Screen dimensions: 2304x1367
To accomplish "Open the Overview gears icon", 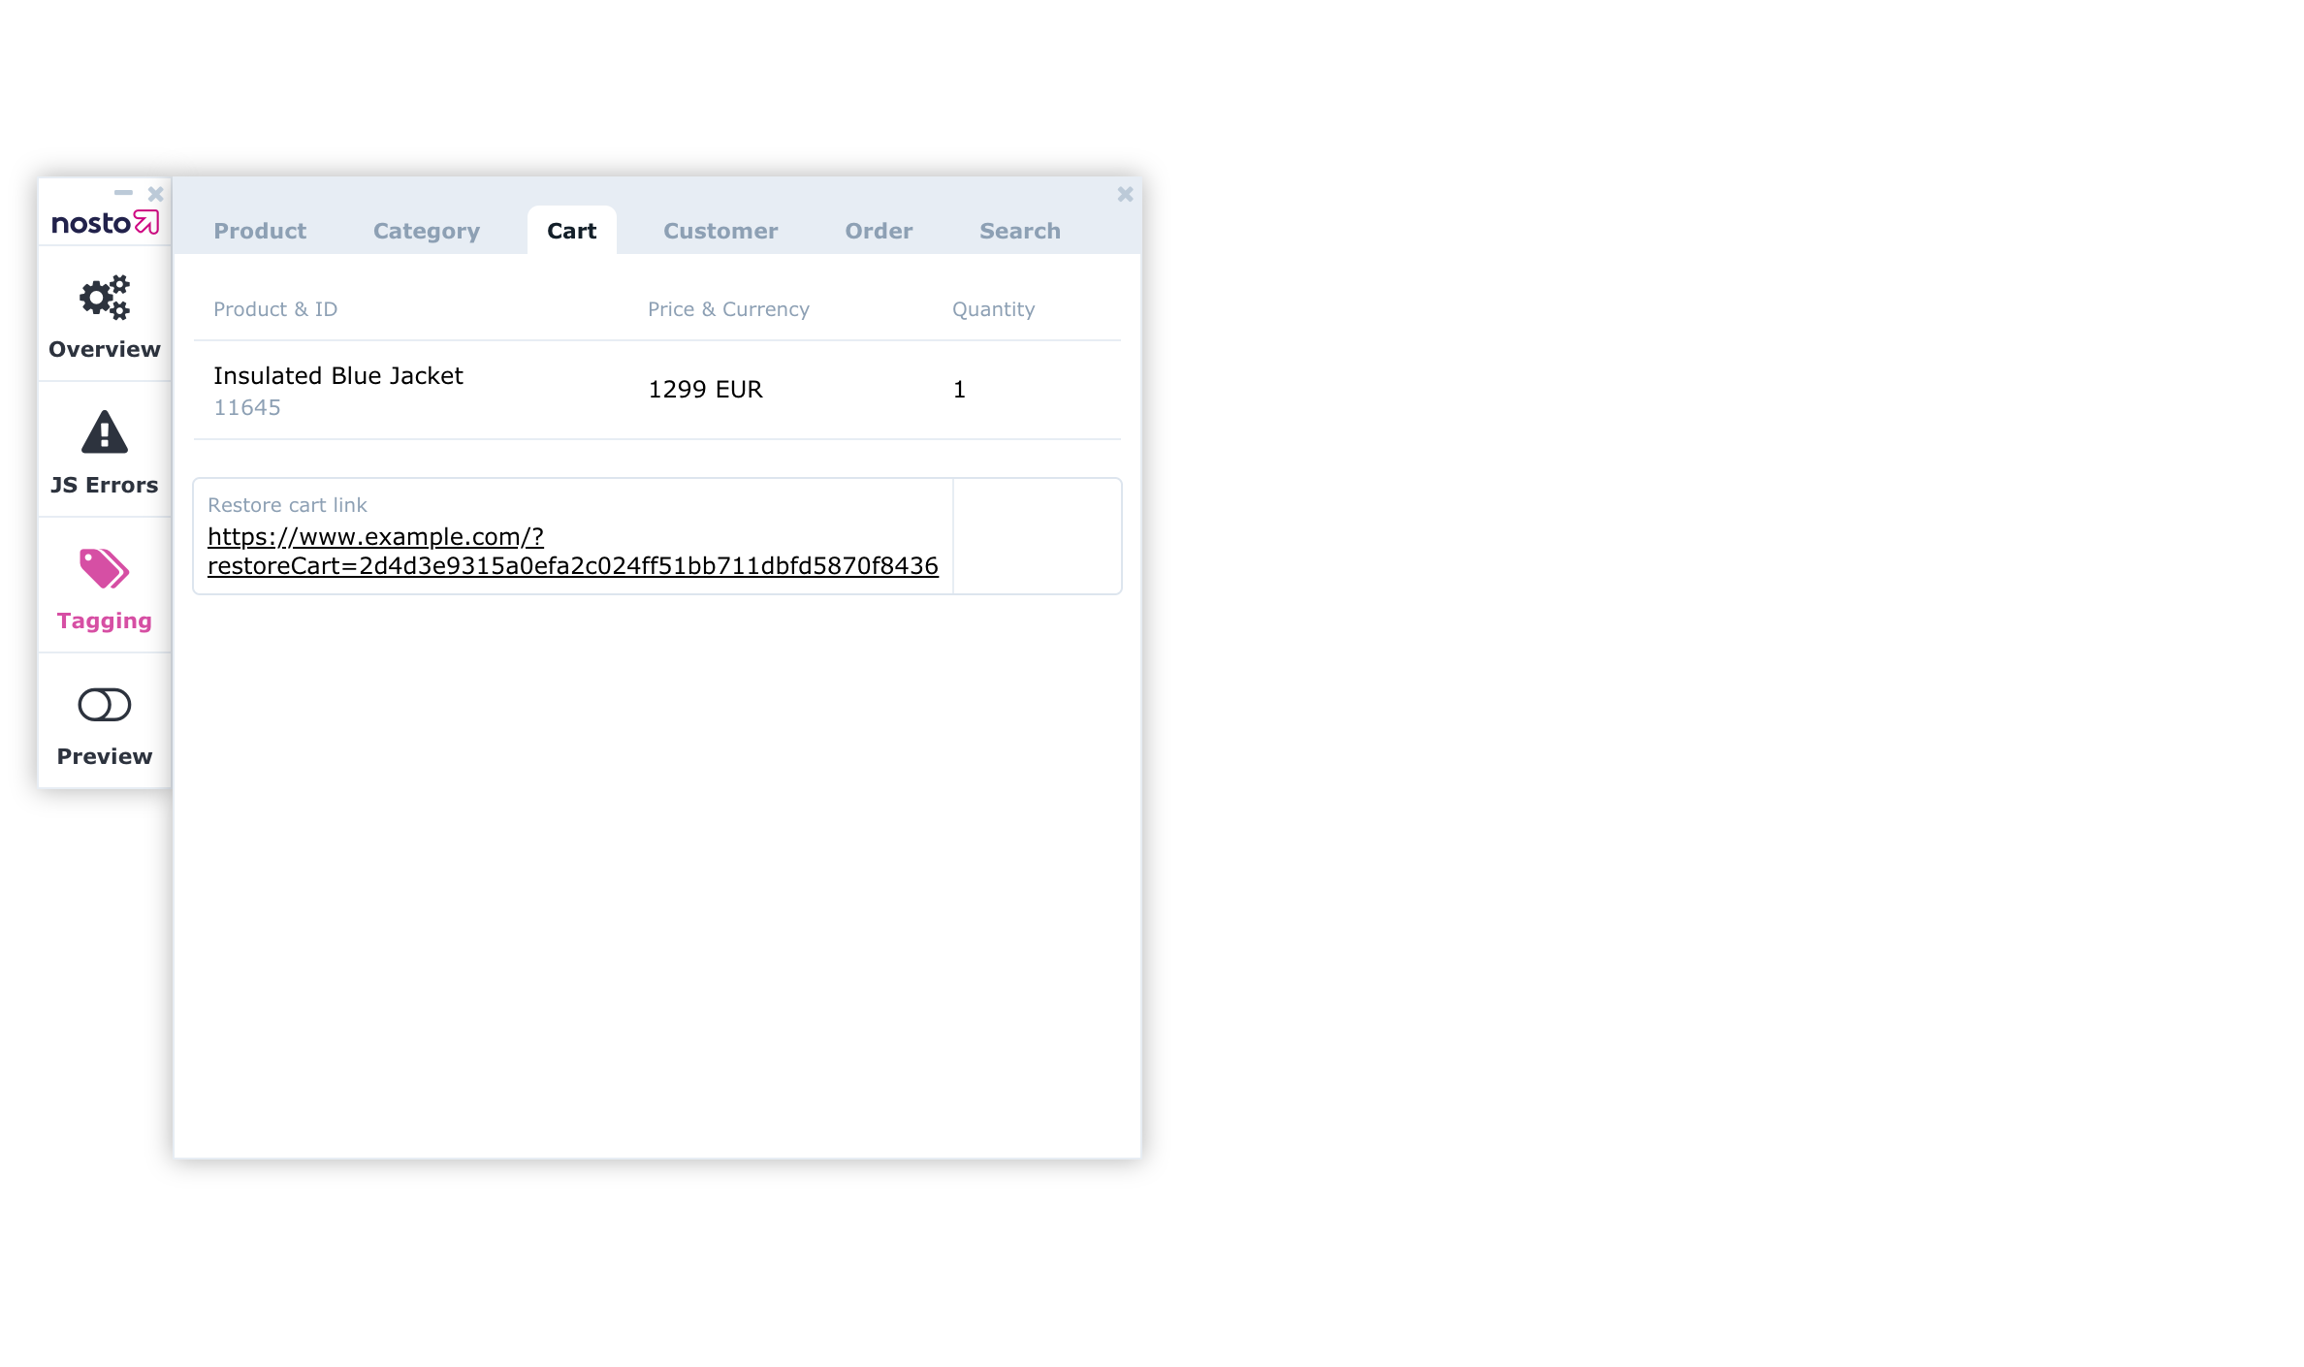I will point(104,297).
